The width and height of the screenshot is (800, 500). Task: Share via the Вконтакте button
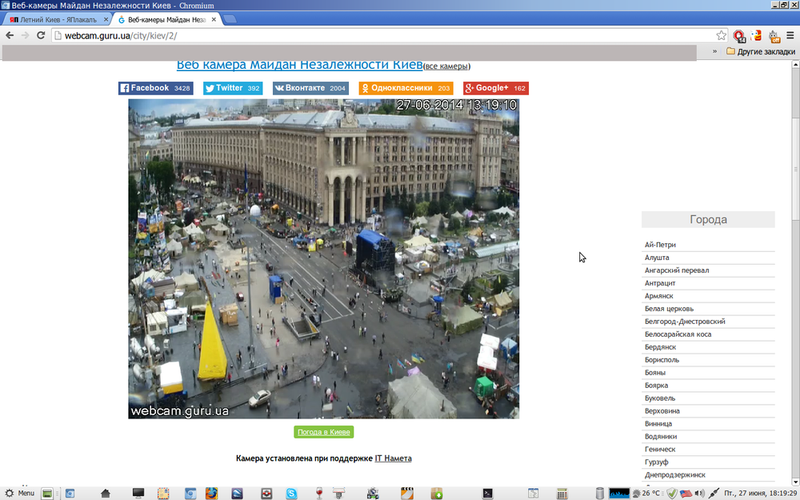tap(311, 88)
